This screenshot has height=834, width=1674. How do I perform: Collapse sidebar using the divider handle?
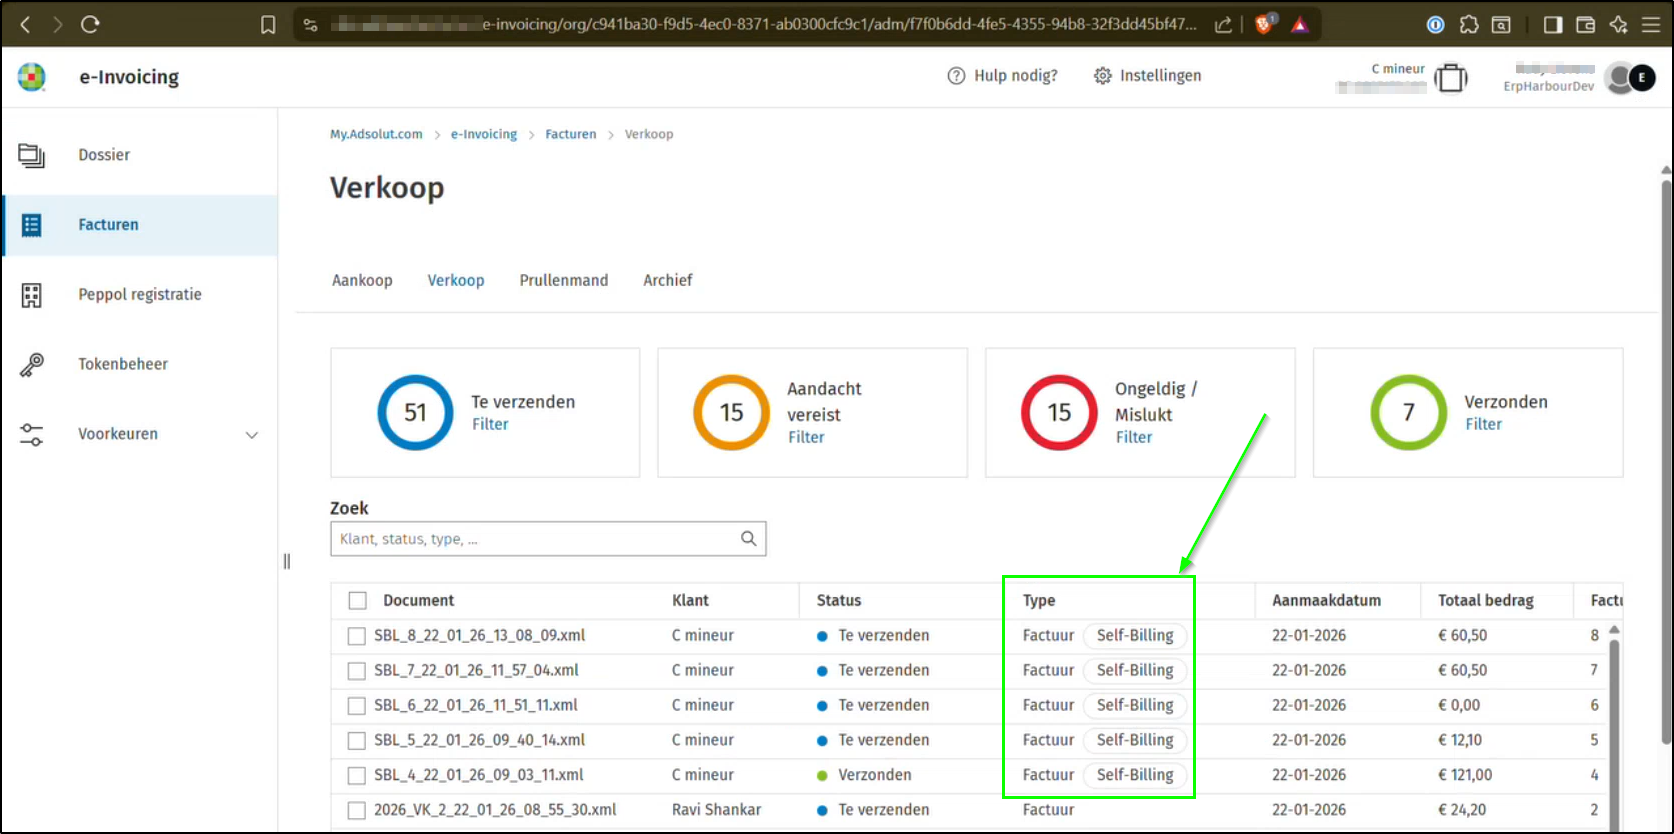[x=287, y=562]
